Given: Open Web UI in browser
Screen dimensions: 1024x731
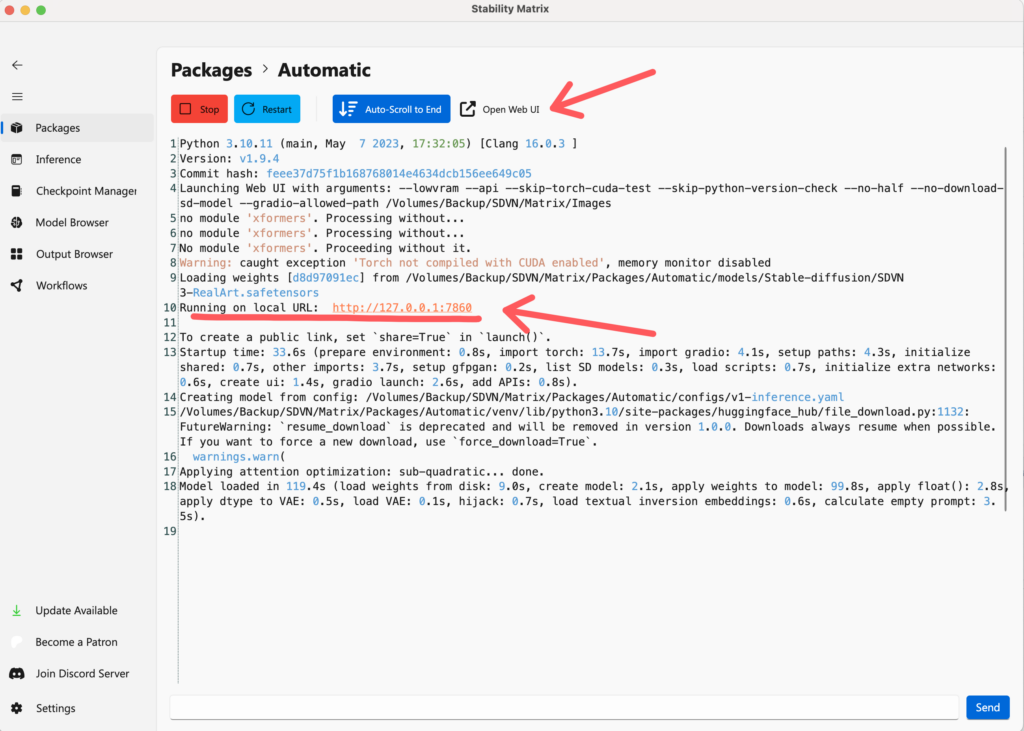Looking at the screenshot, I should [500, 109].
